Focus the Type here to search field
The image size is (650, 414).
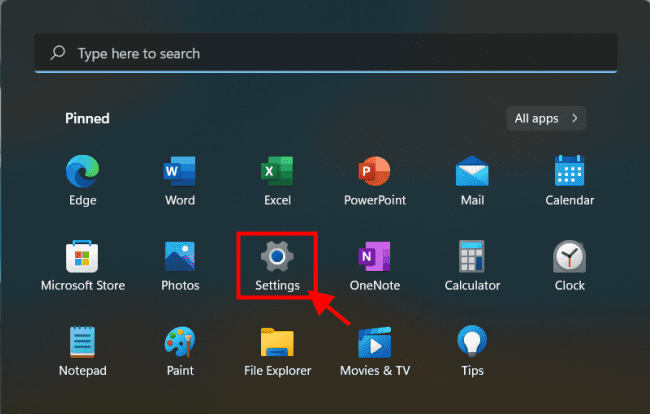click(x=326, y=53)
